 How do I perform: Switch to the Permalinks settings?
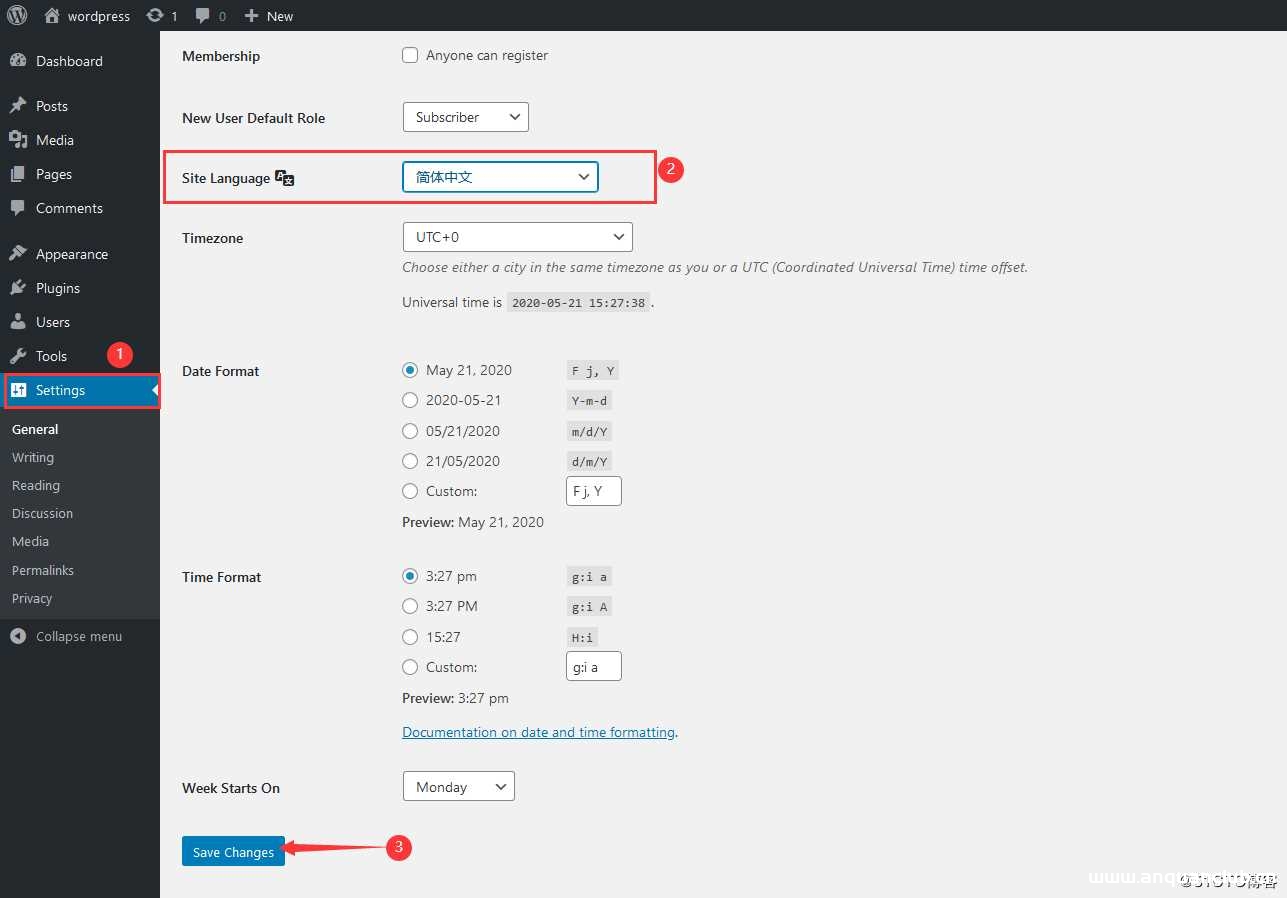pyautogui.click(x=42, y=570)
